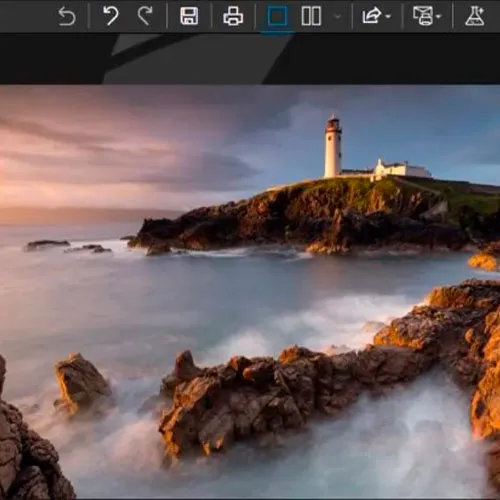Expand the compare view options chevron

tap(338, 16)
